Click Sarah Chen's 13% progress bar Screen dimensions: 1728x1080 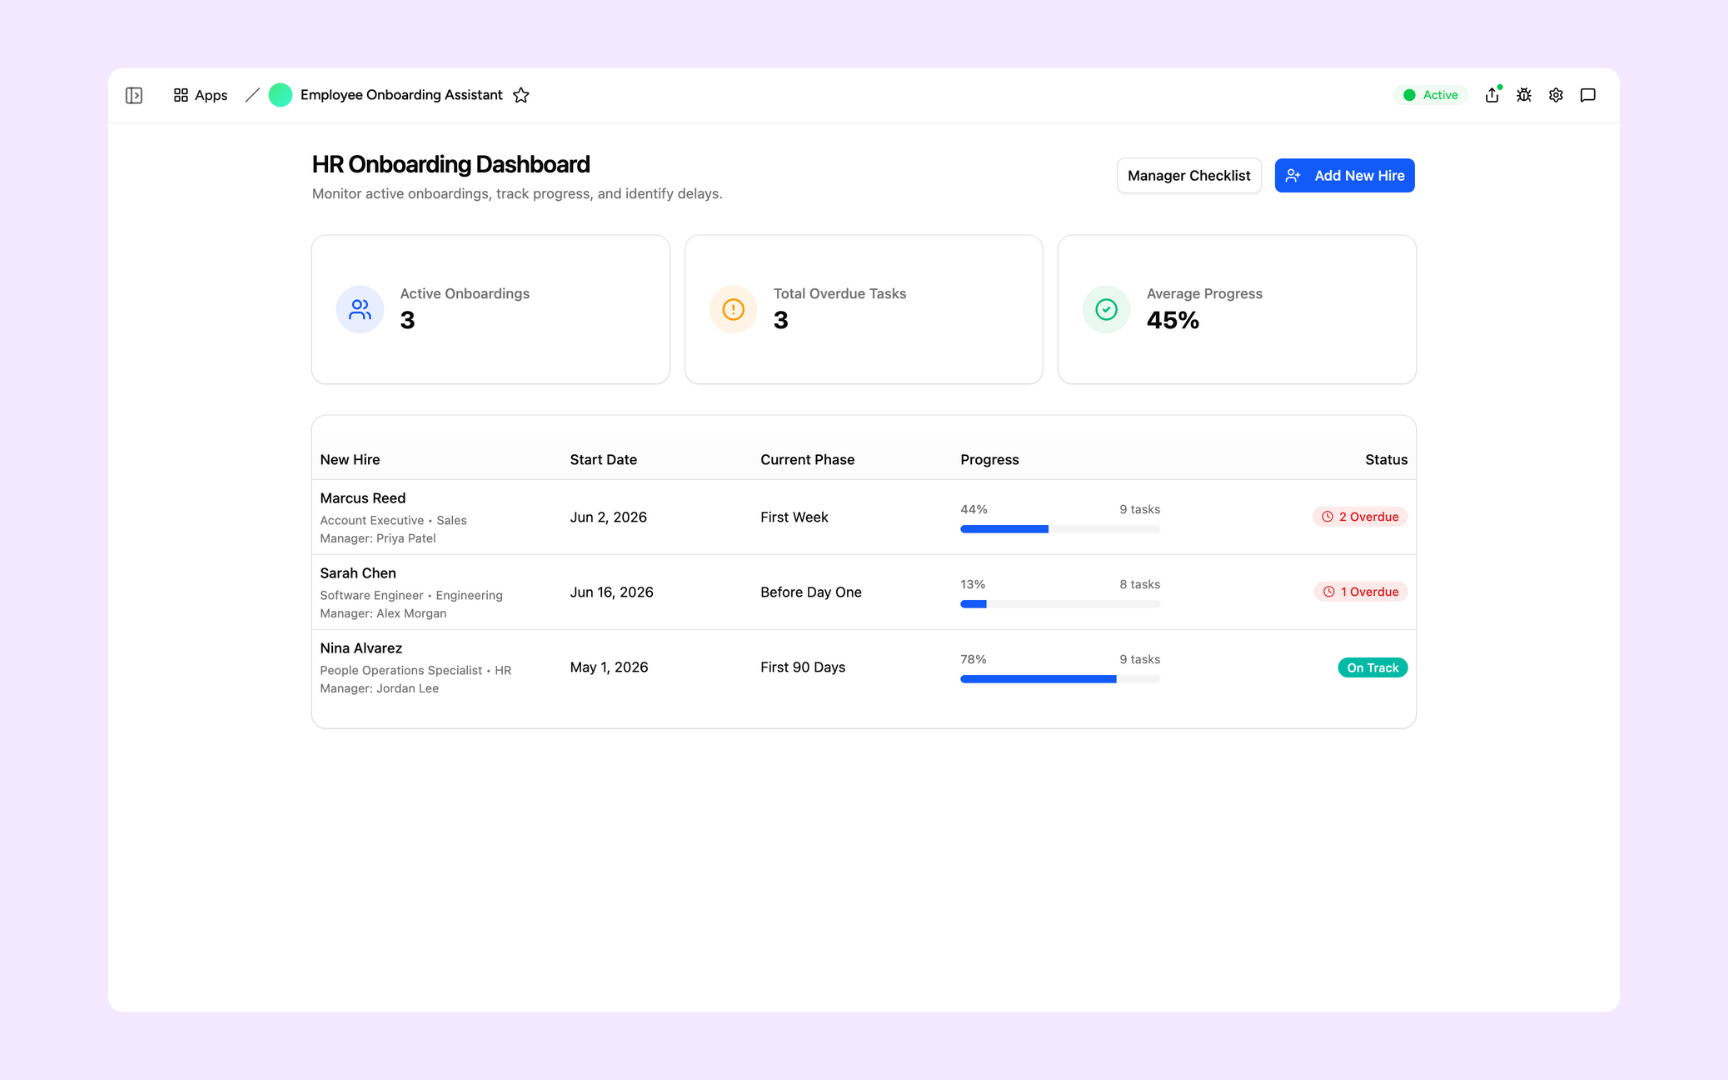1060,604
